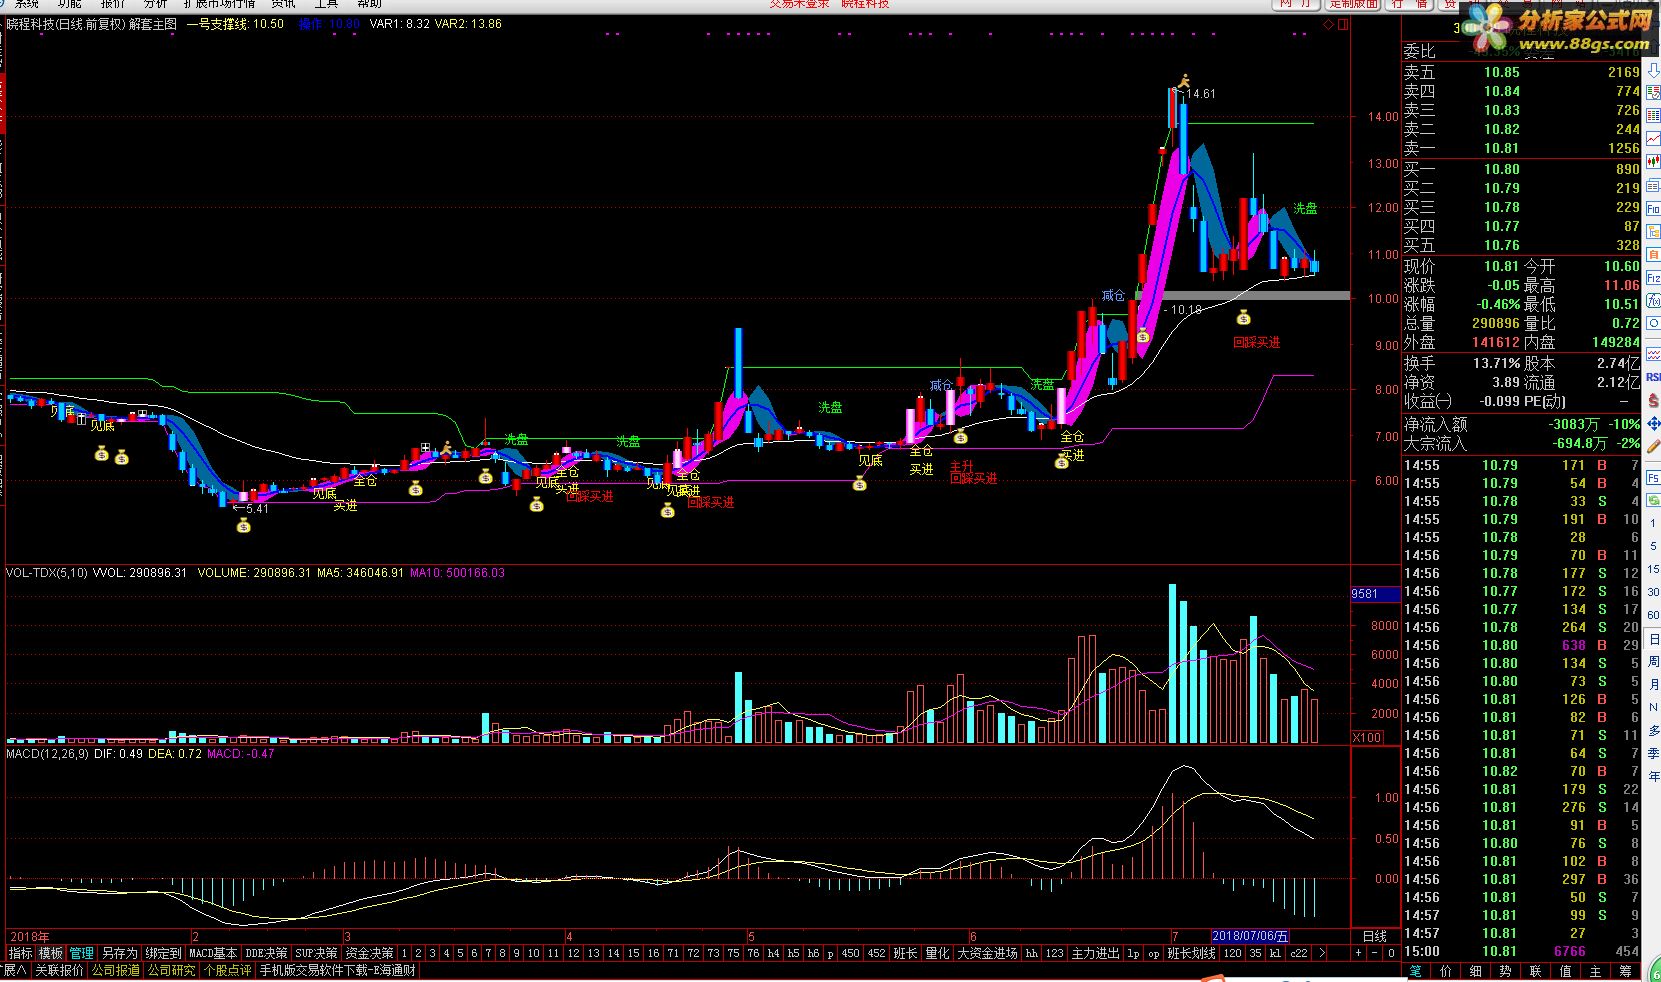Click the F12 icon in right toolbar
The width and height of the screenshot is (1661, 982).
[x=1652, y=277]
